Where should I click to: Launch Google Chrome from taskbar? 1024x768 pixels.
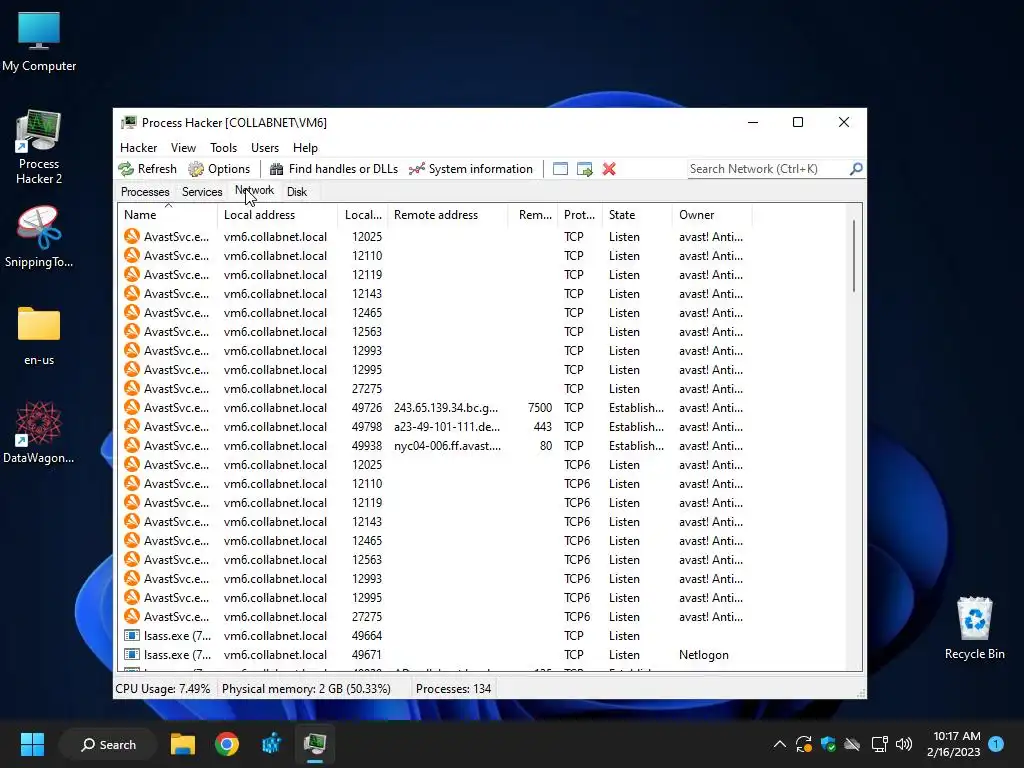click(x=227, y=744)
